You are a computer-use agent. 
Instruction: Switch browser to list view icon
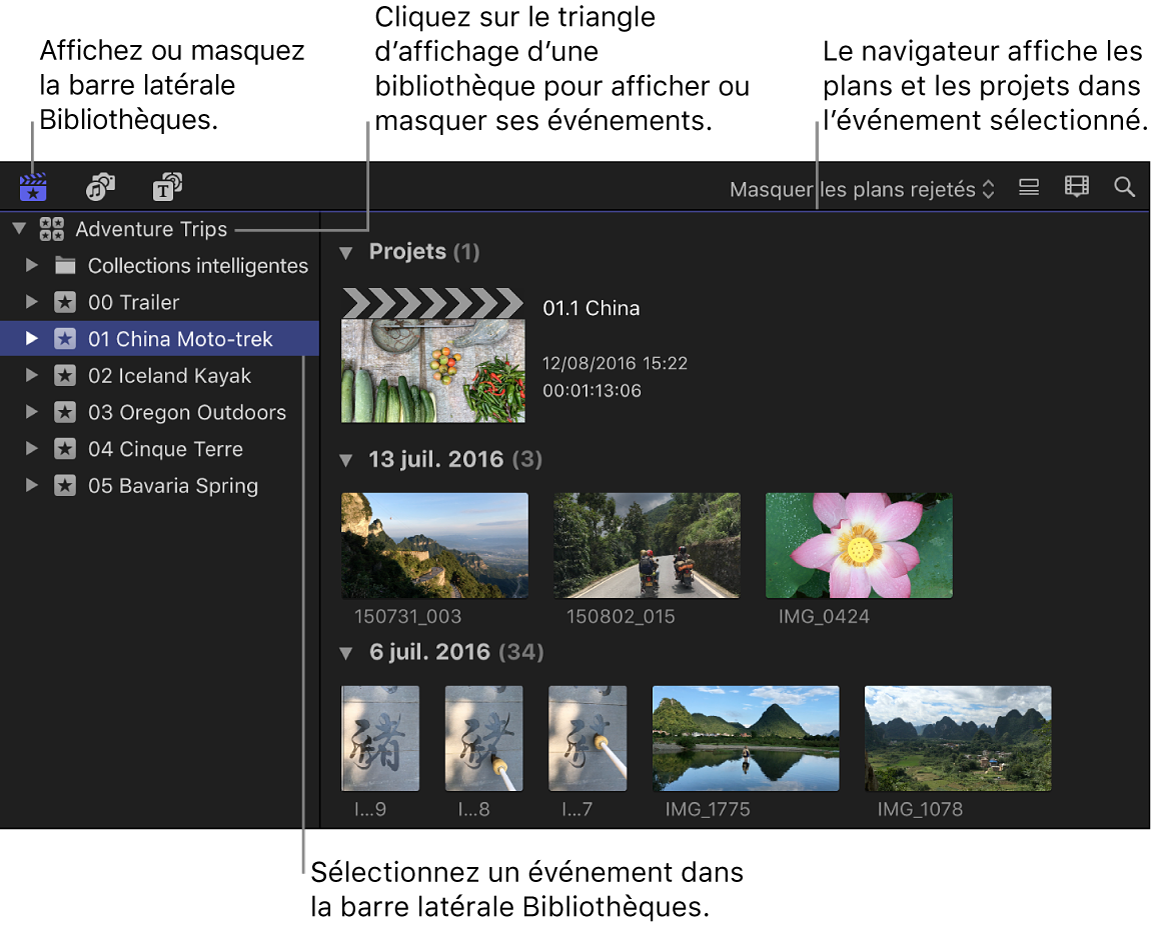coord(1028,186)
